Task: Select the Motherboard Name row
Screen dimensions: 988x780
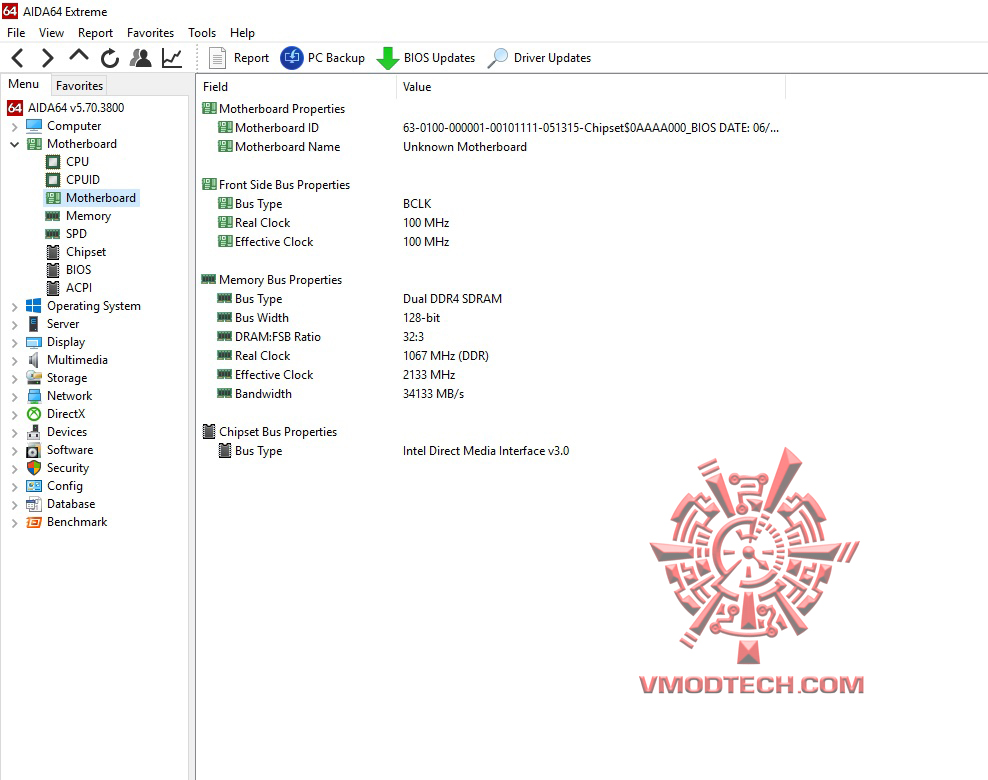Action: [491, 147]
